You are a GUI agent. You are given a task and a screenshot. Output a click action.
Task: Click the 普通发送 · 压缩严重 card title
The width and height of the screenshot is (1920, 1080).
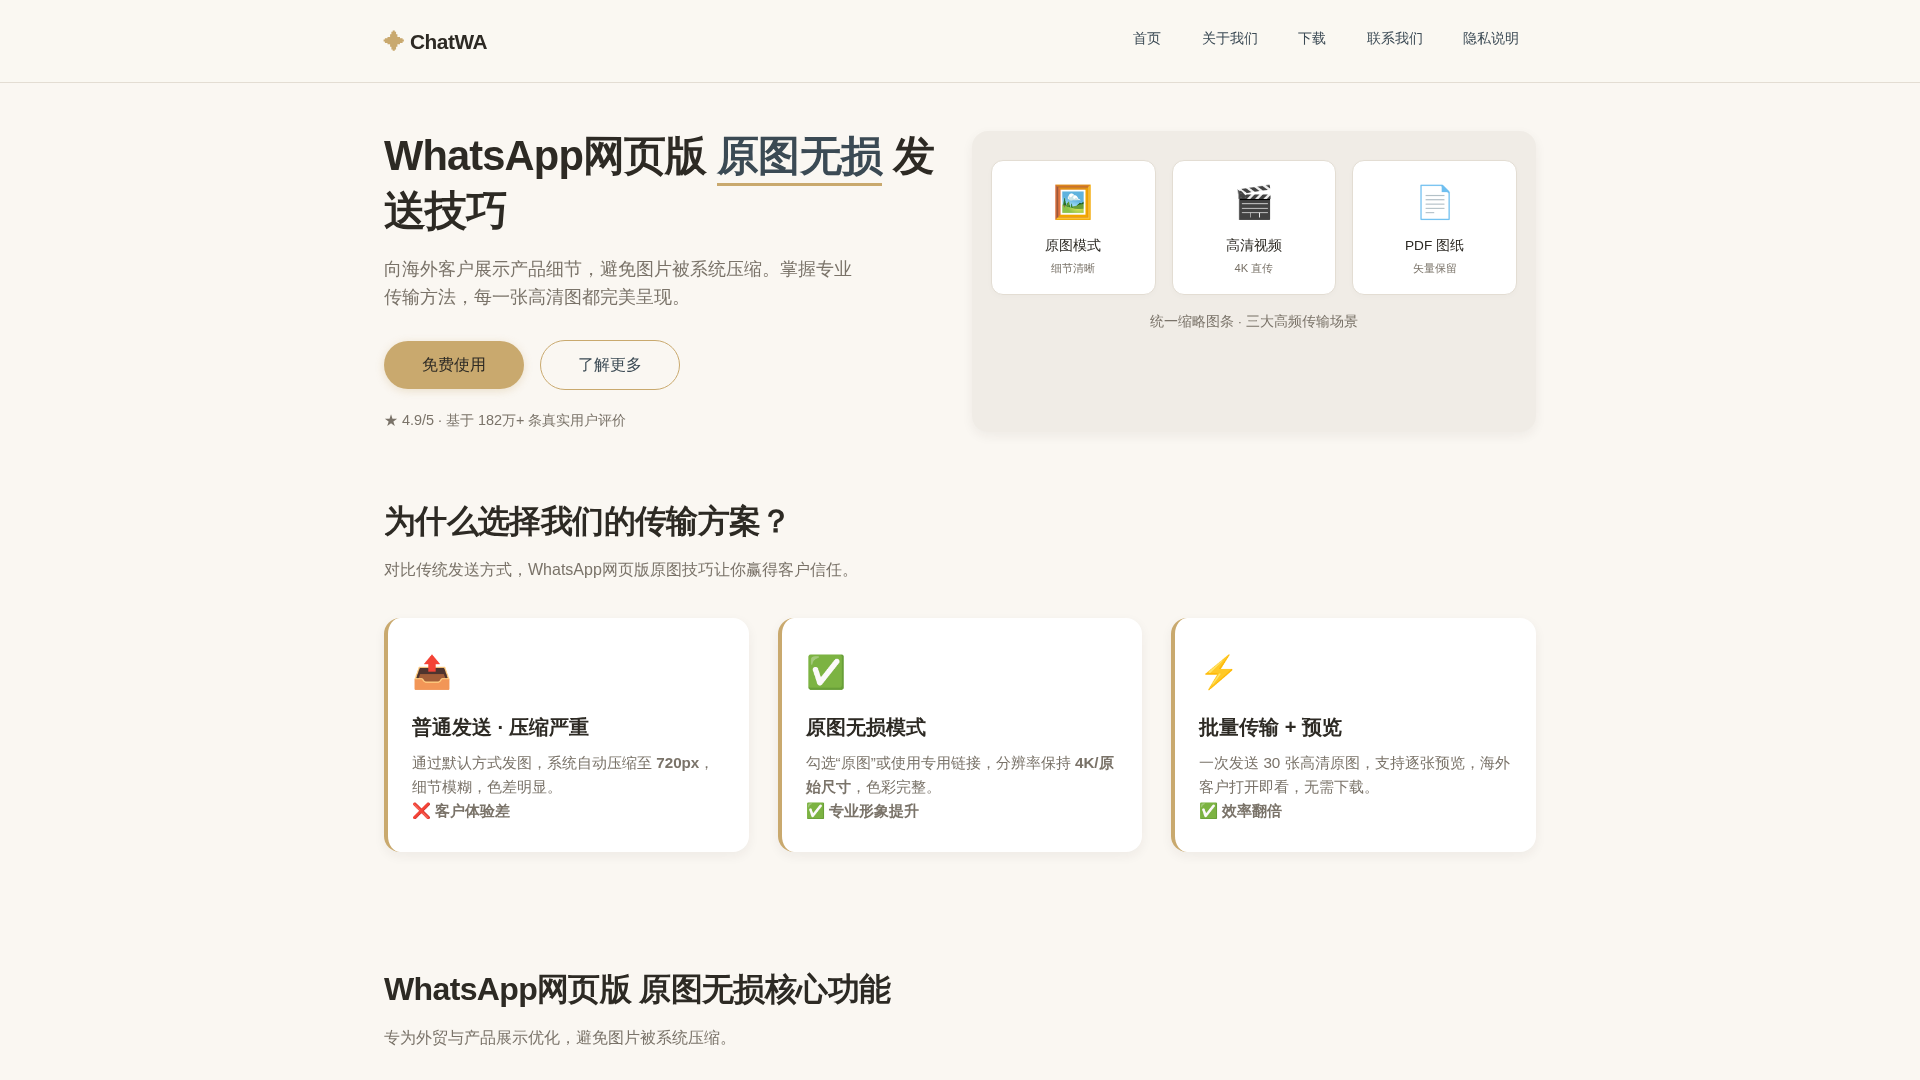pyautogui.click(x=501, y=728)
